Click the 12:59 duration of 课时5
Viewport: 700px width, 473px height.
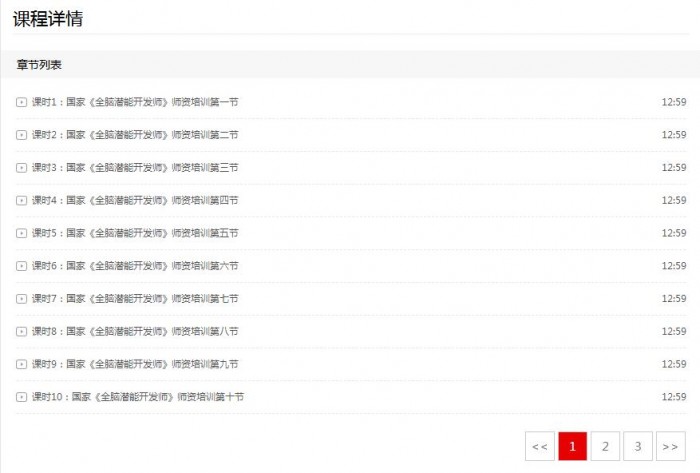click(674, 233)
